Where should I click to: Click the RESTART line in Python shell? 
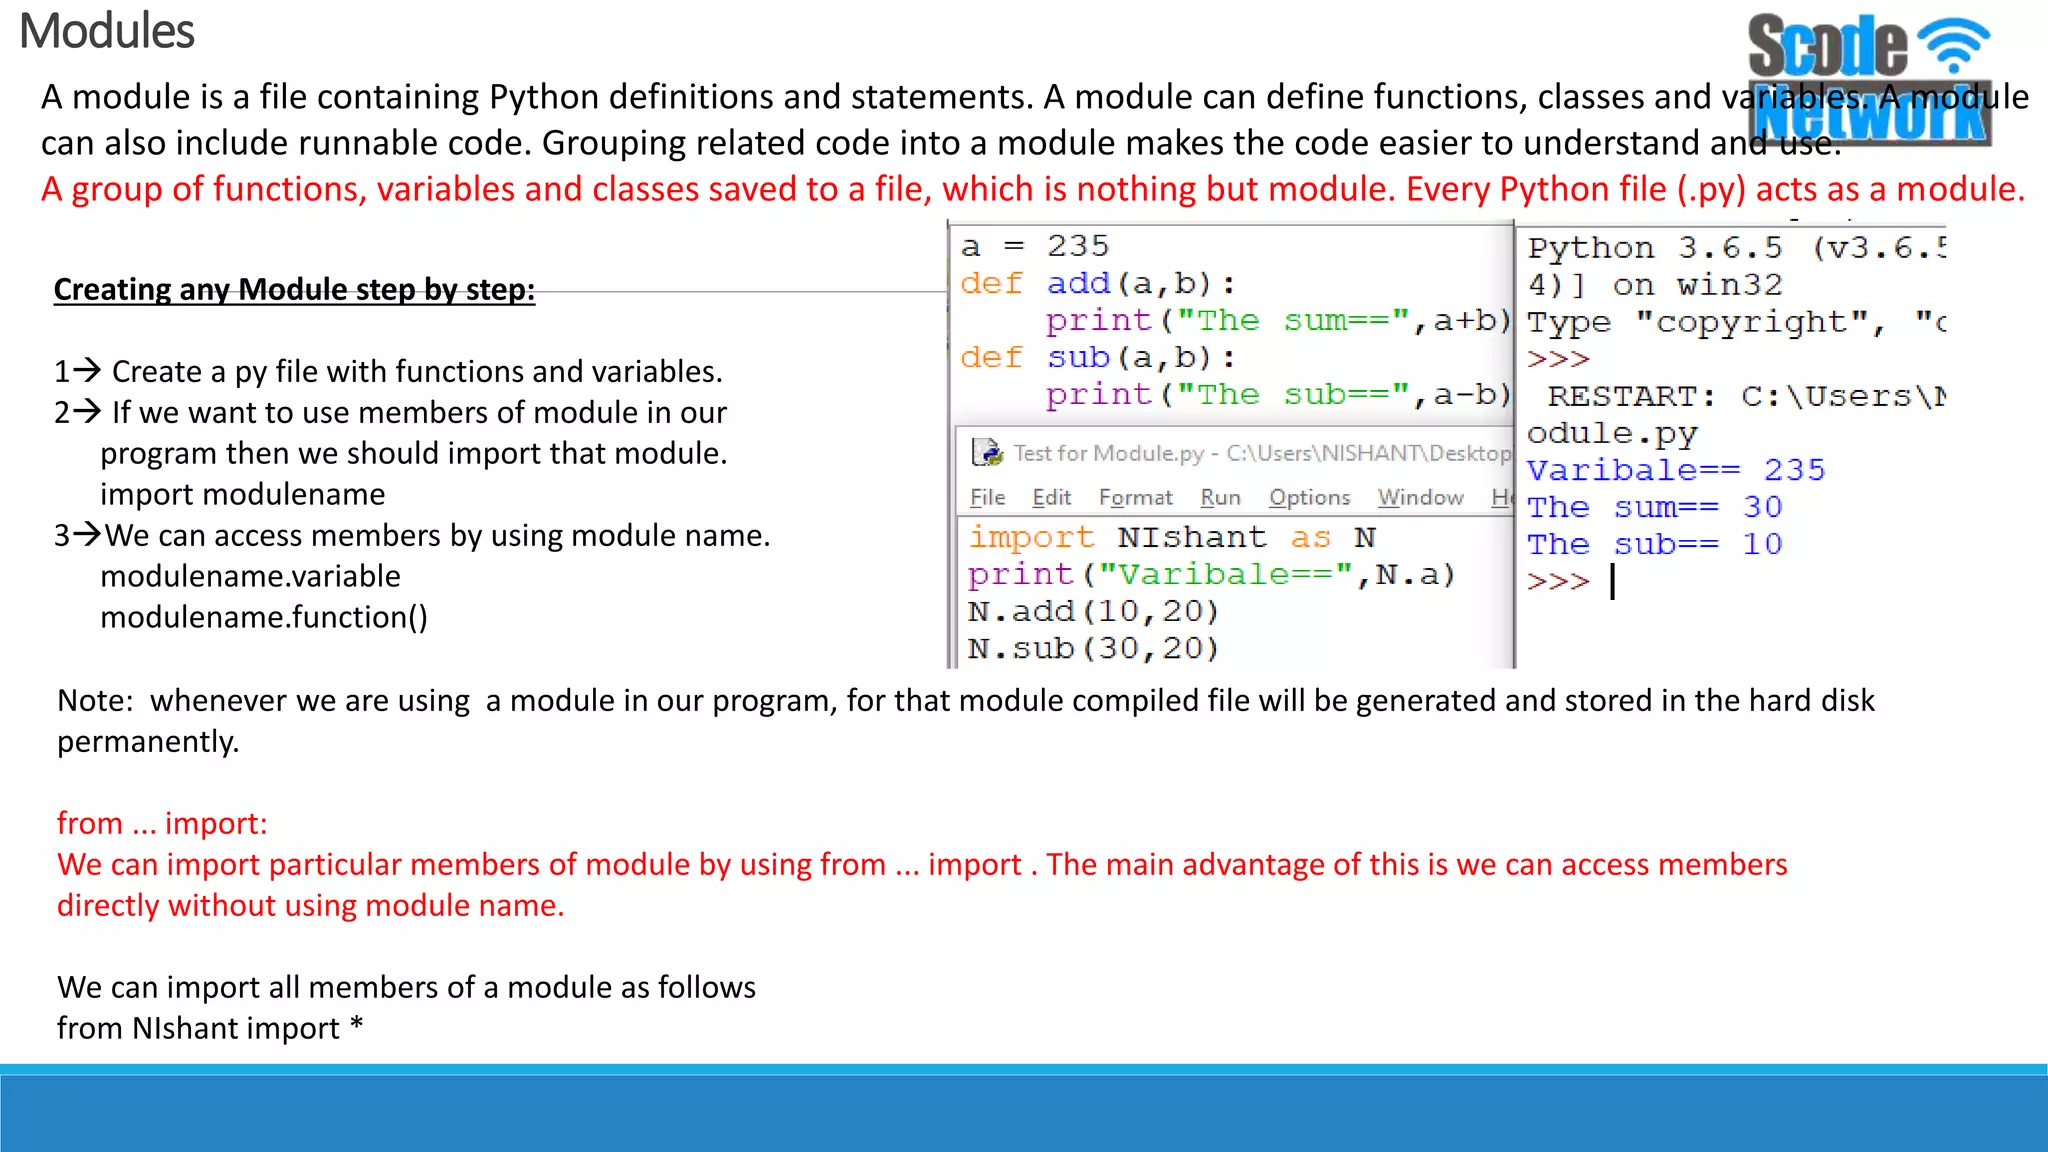click(x=1746, y=396)
